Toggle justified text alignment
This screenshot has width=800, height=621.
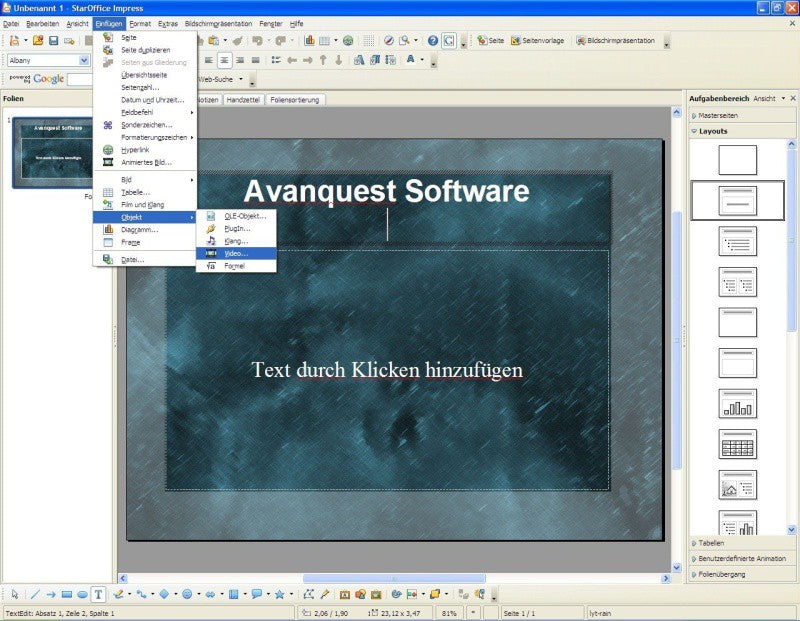click(256, 60)
